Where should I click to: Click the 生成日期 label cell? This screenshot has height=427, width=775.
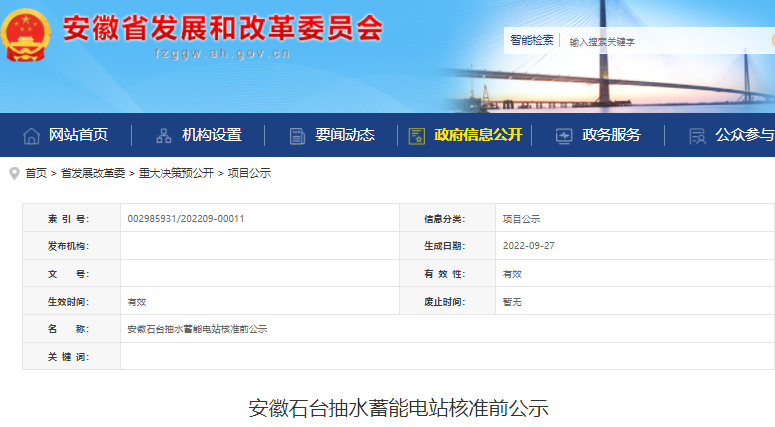pyautogui.click(x=448, y=246)
